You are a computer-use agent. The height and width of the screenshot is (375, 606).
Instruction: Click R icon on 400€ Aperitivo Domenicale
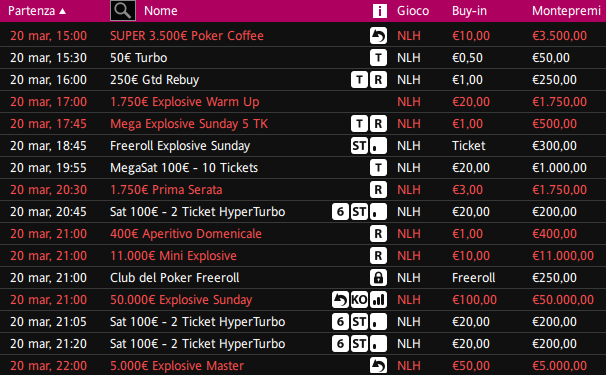[x=378, y=234]
